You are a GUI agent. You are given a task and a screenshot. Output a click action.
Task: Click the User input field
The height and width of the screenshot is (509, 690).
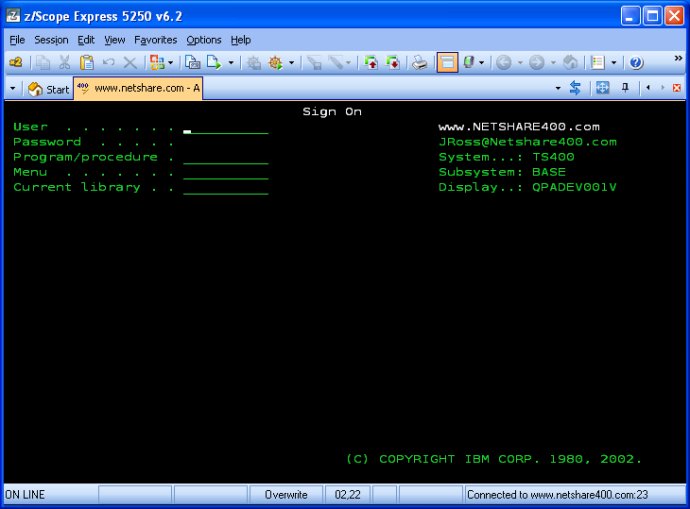[x=226, y=128]
